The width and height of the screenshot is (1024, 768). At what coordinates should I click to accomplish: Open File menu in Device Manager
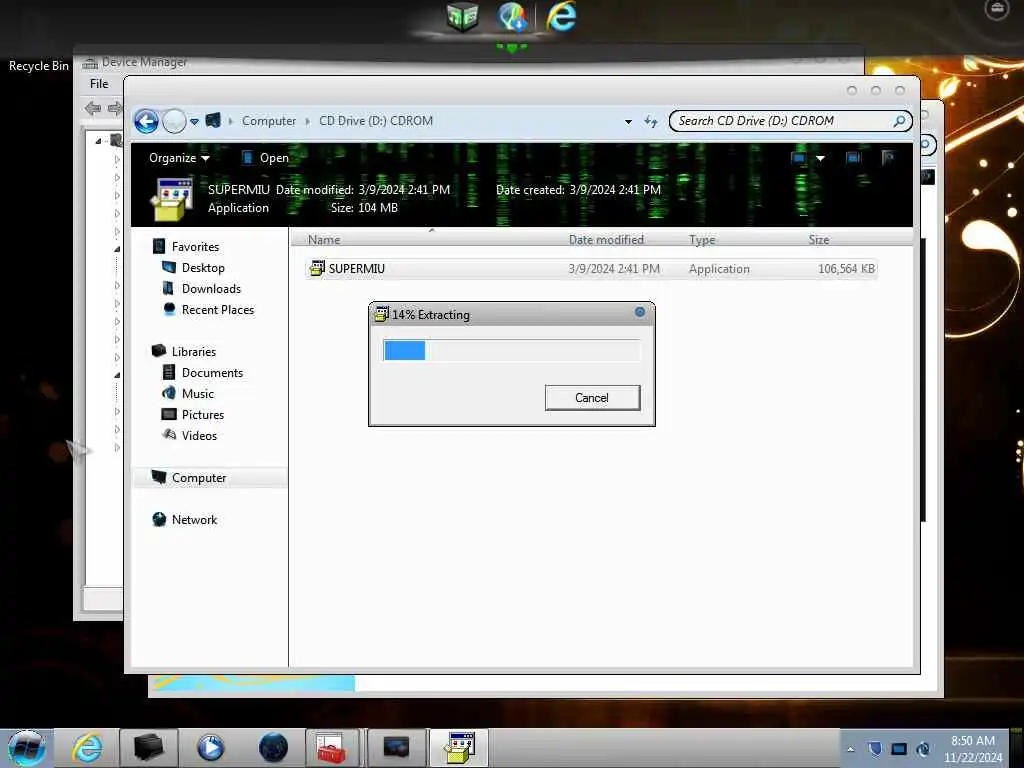pos(99,84)
